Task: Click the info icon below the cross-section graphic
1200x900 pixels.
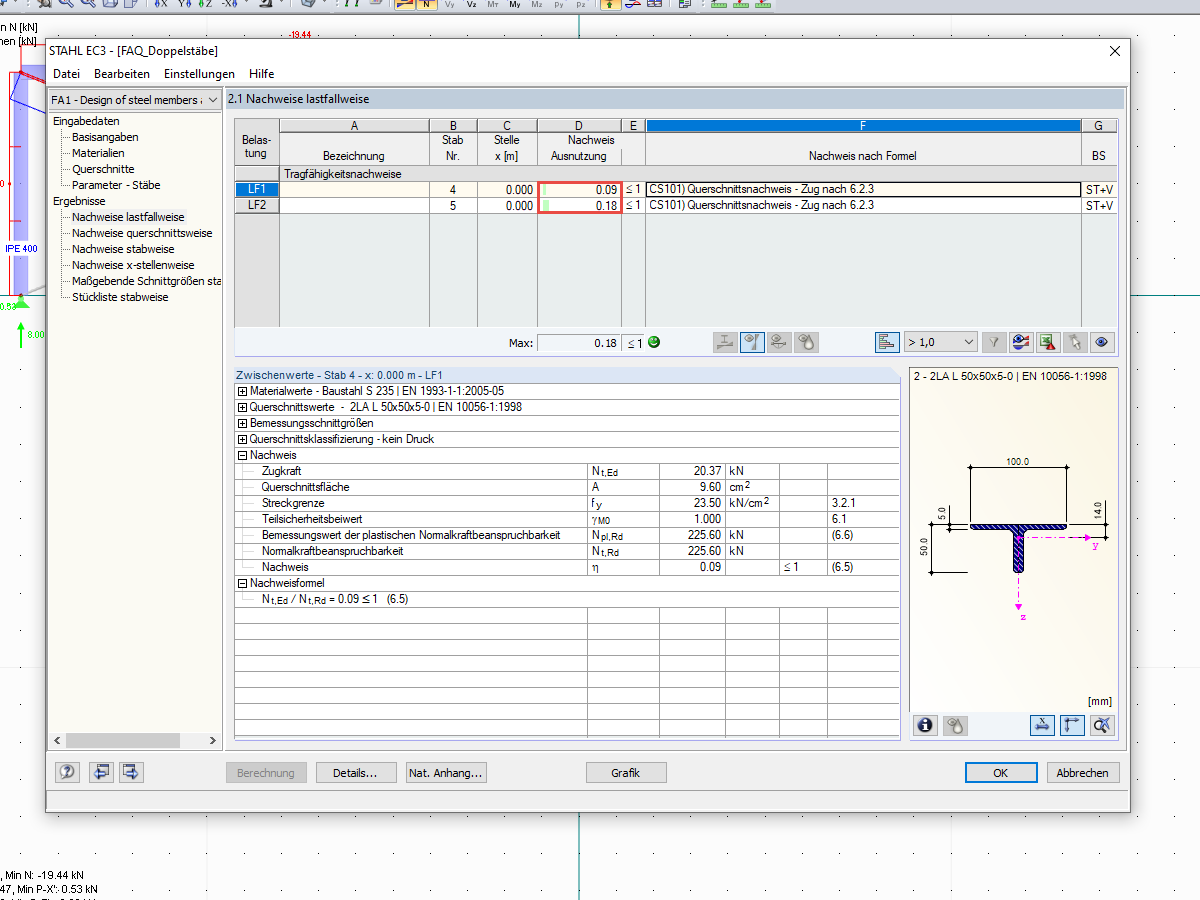Action: [924, 725]
